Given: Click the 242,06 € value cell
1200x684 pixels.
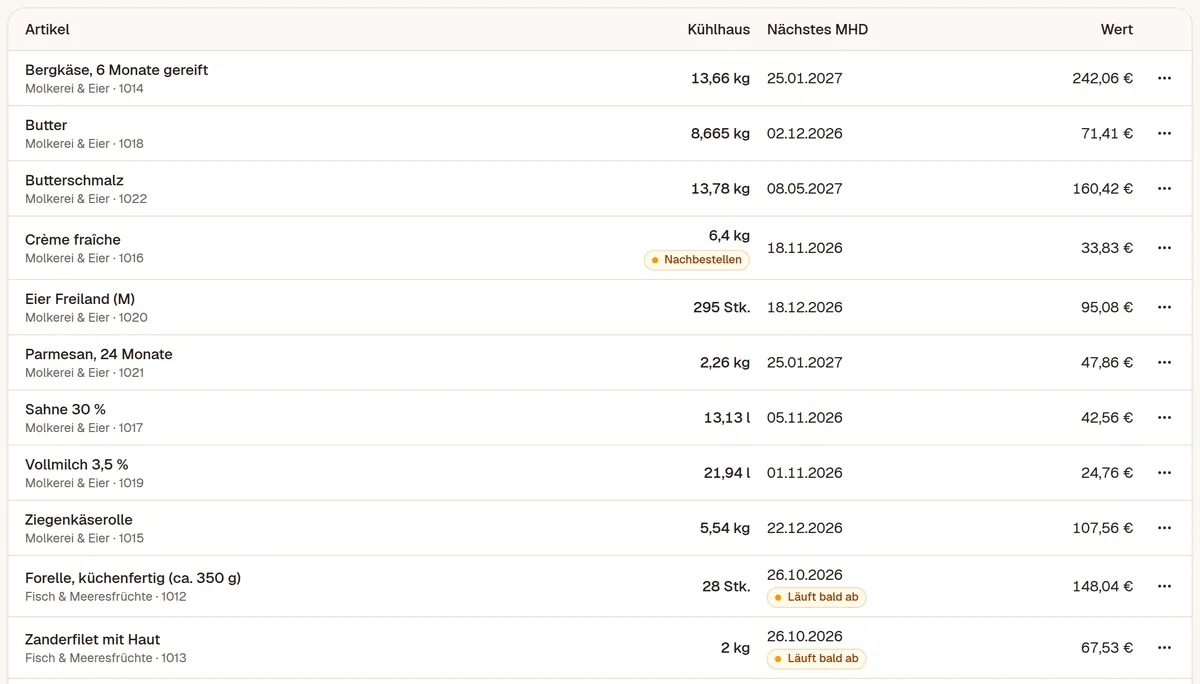Looking at the screenshot, I should pos(1103,78).
